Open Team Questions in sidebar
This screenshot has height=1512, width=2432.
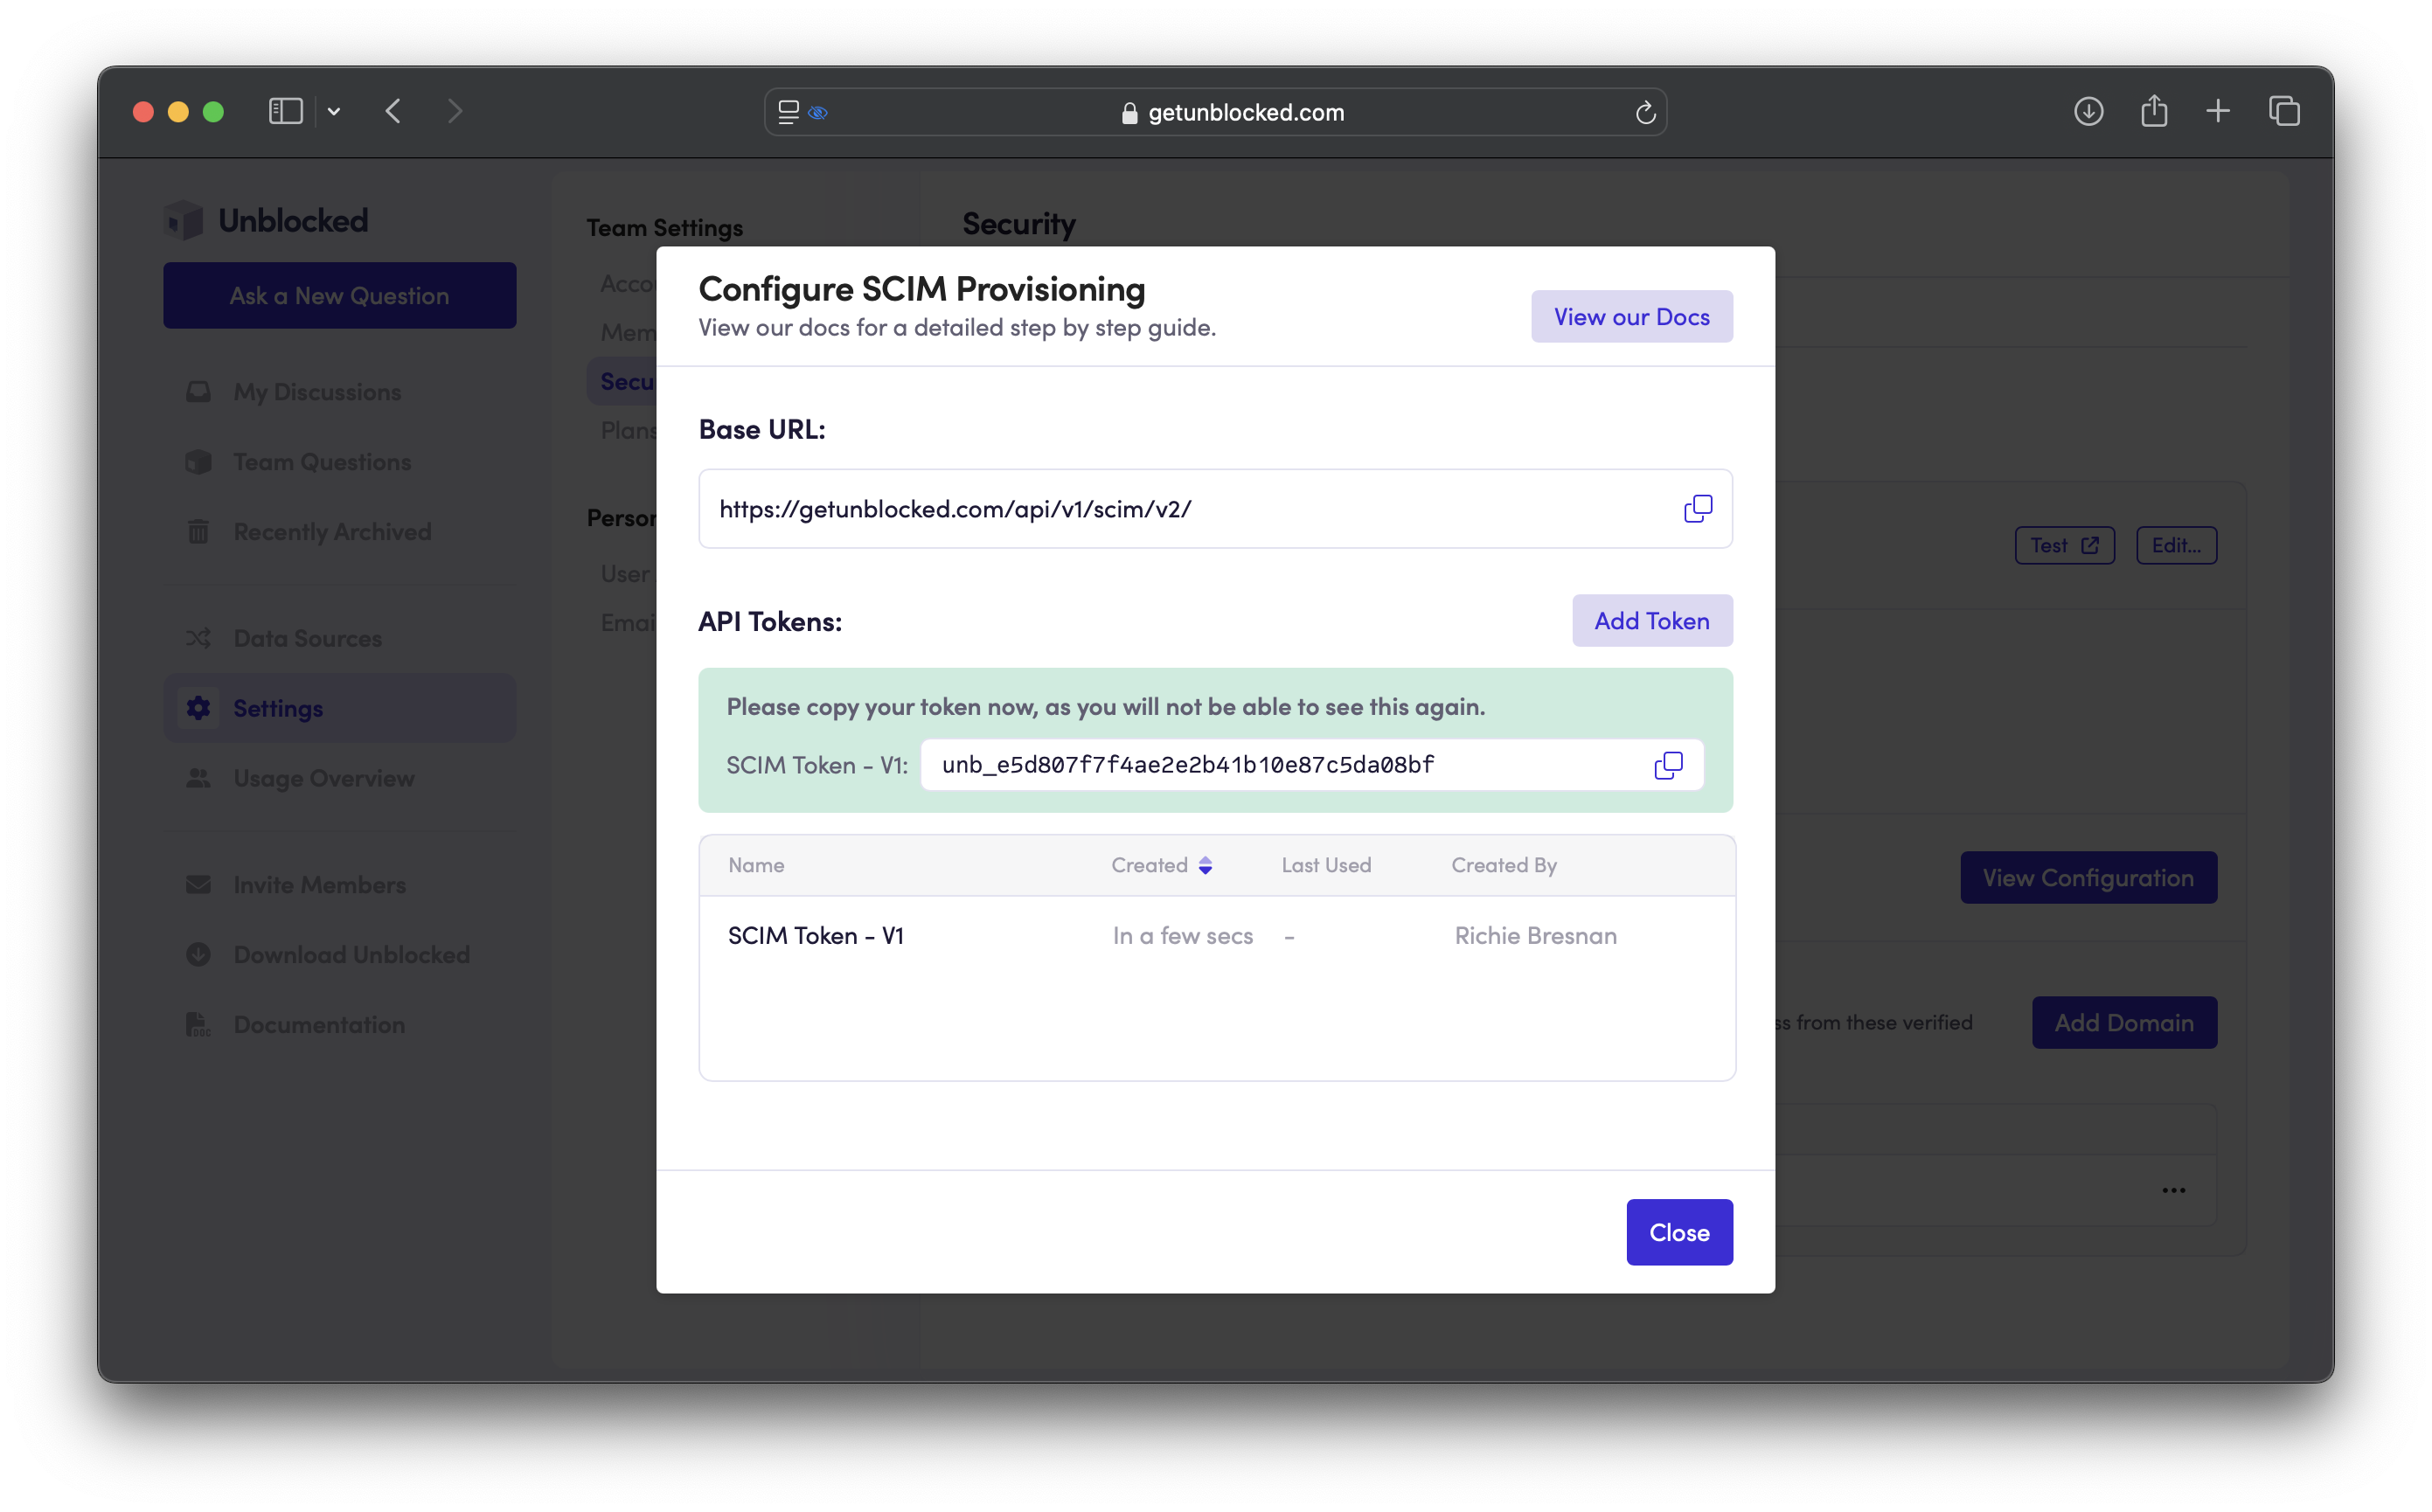click(340, 462)
